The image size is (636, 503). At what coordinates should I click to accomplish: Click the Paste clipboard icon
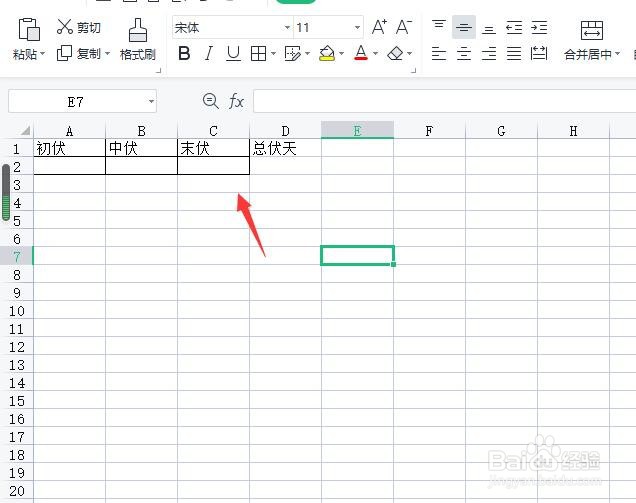coord(29,29)
